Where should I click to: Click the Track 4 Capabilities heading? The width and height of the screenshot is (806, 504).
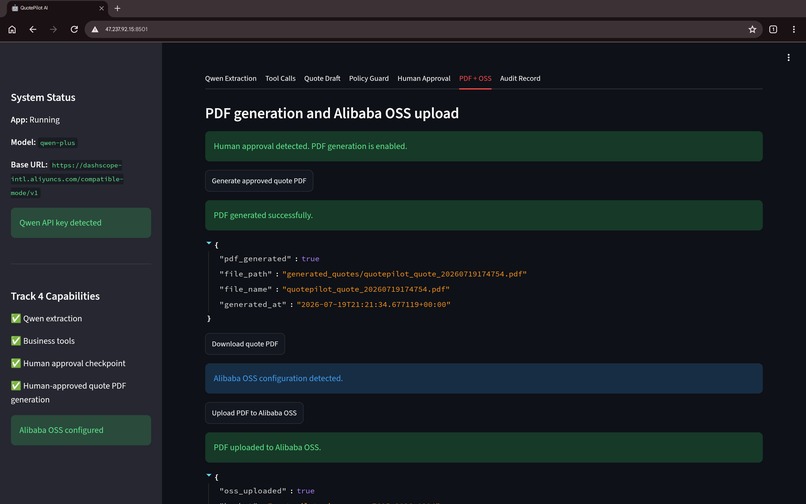point(55,296)
